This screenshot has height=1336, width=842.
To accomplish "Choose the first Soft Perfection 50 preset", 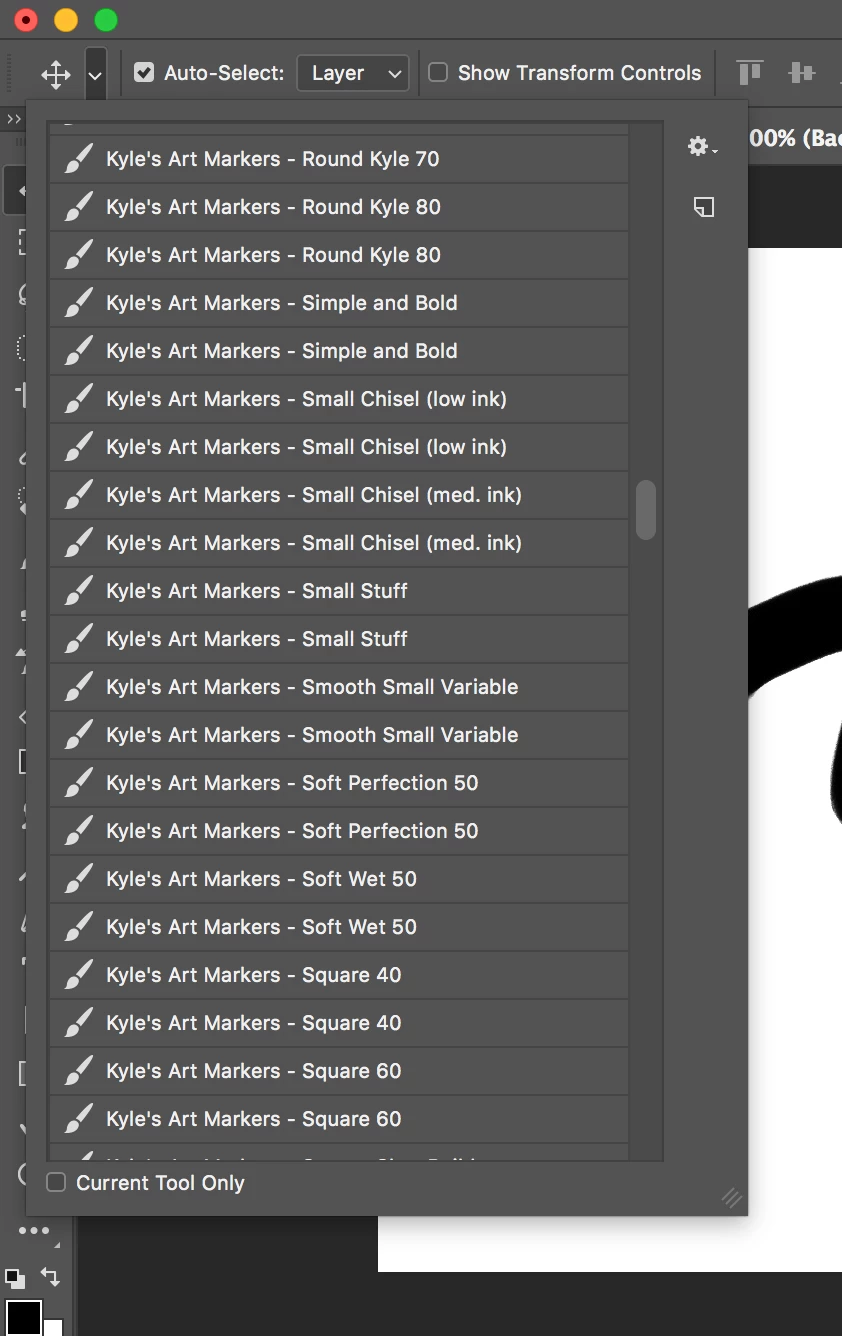I will (339, 783).
